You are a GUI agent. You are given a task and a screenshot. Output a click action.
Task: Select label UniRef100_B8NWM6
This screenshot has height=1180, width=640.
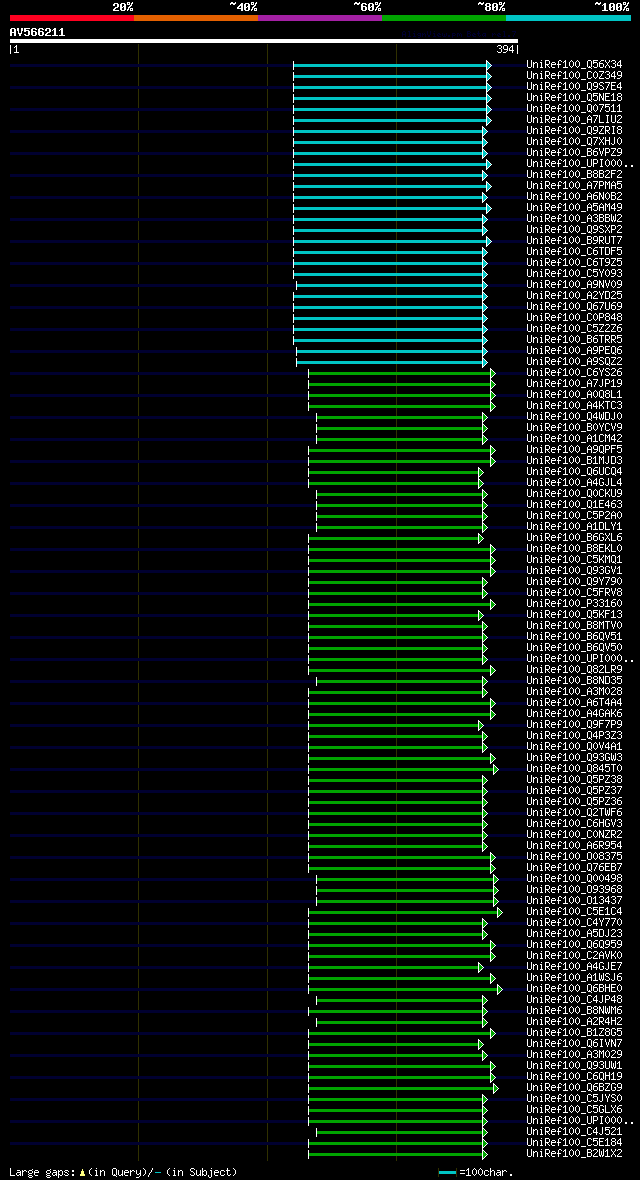(x=574, y=1011)
